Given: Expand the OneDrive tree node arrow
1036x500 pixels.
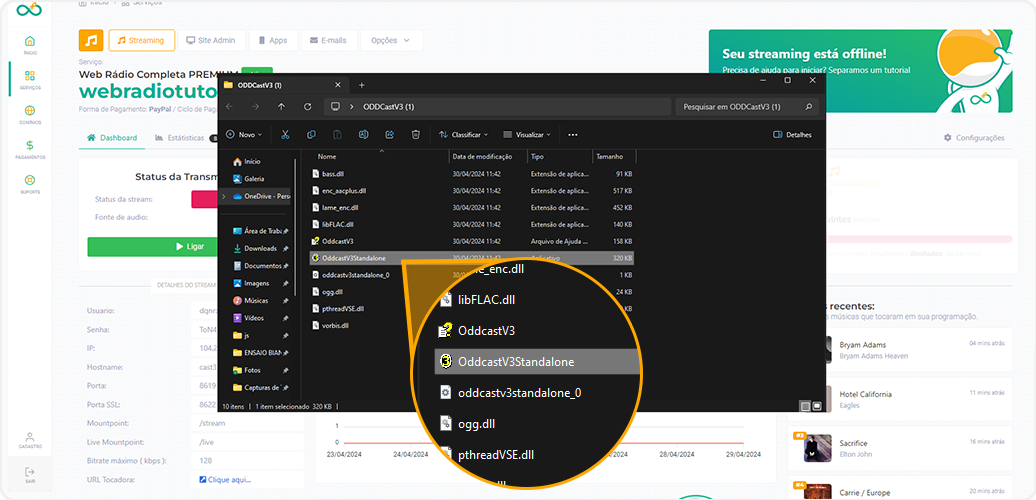Looking at the screenshot, I should tap(224, 196).
